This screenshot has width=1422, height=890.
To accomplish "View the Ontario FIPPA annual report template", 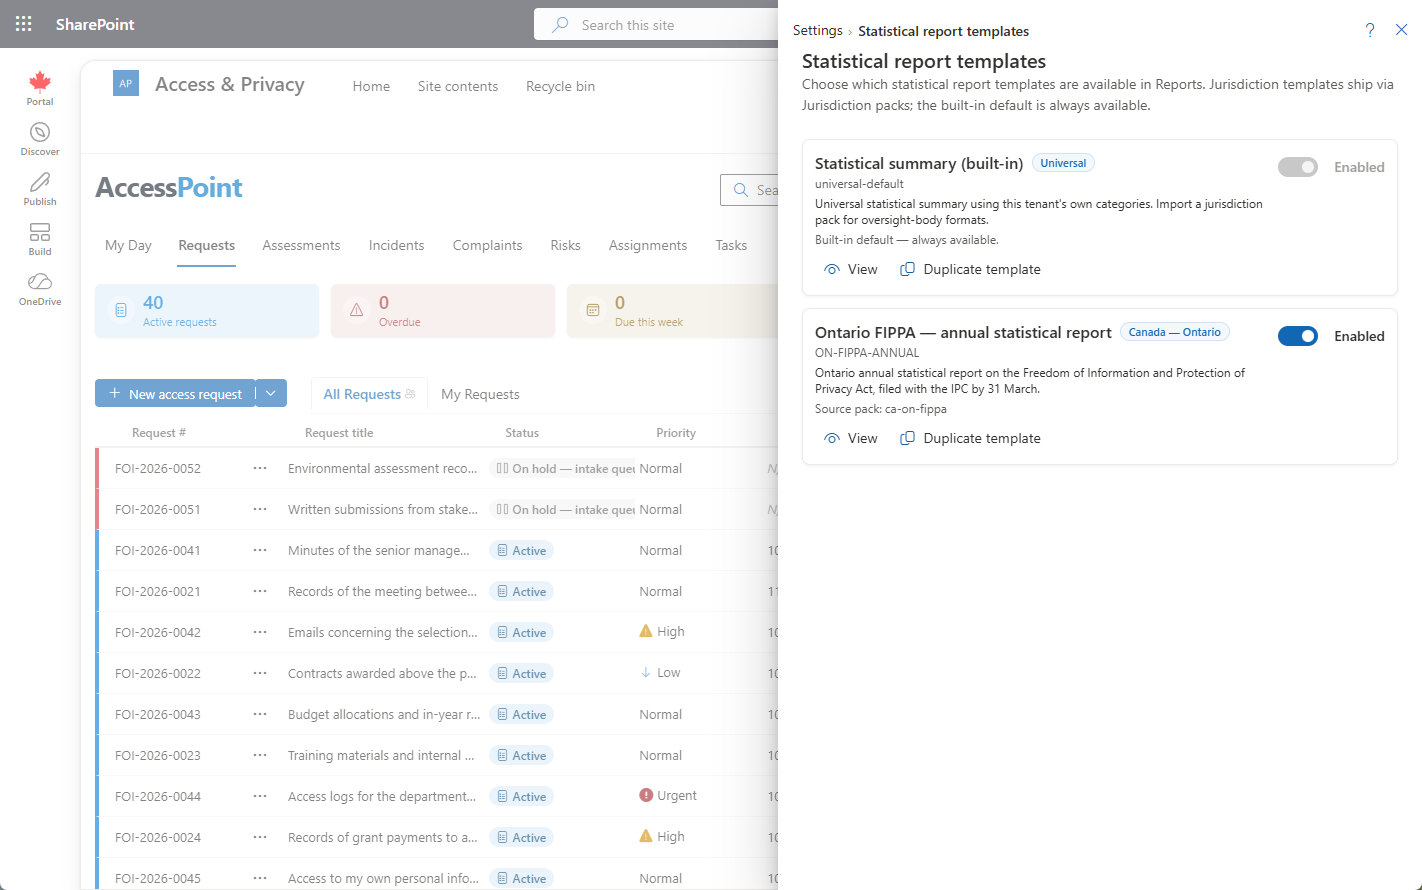I will (x=851, y=438).
